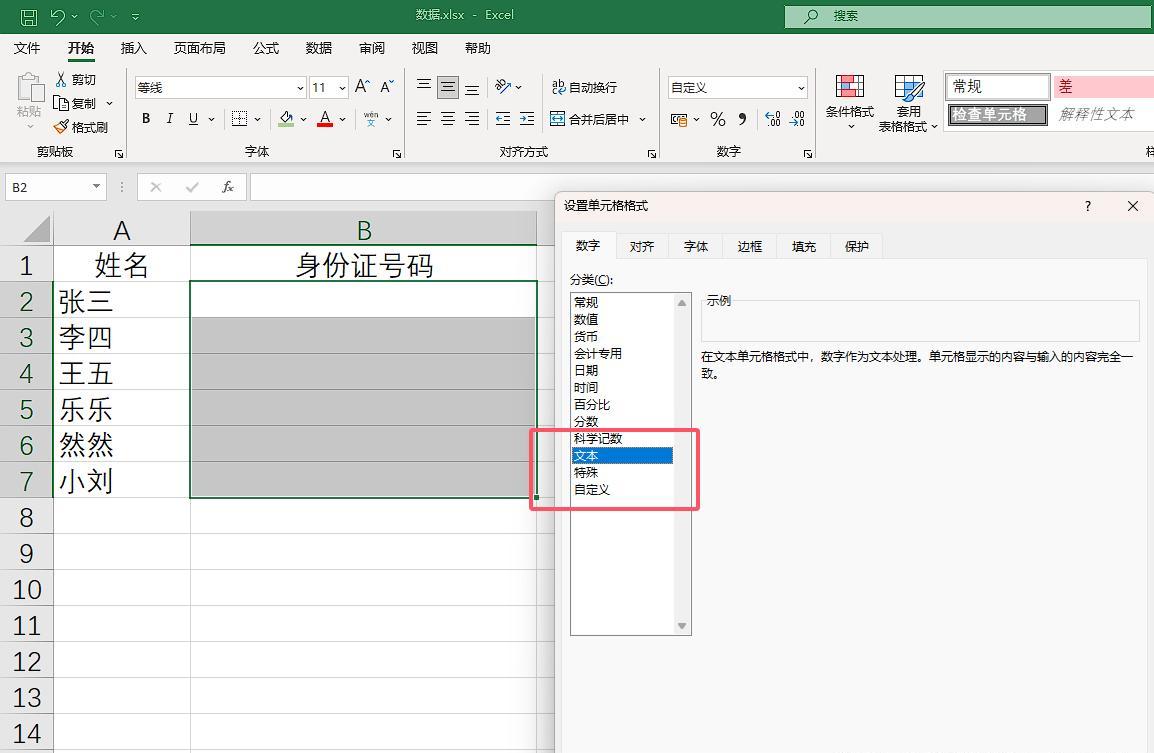Decrease font size with smaller A icon
The image size is (1154, 753).
point(387,87)
